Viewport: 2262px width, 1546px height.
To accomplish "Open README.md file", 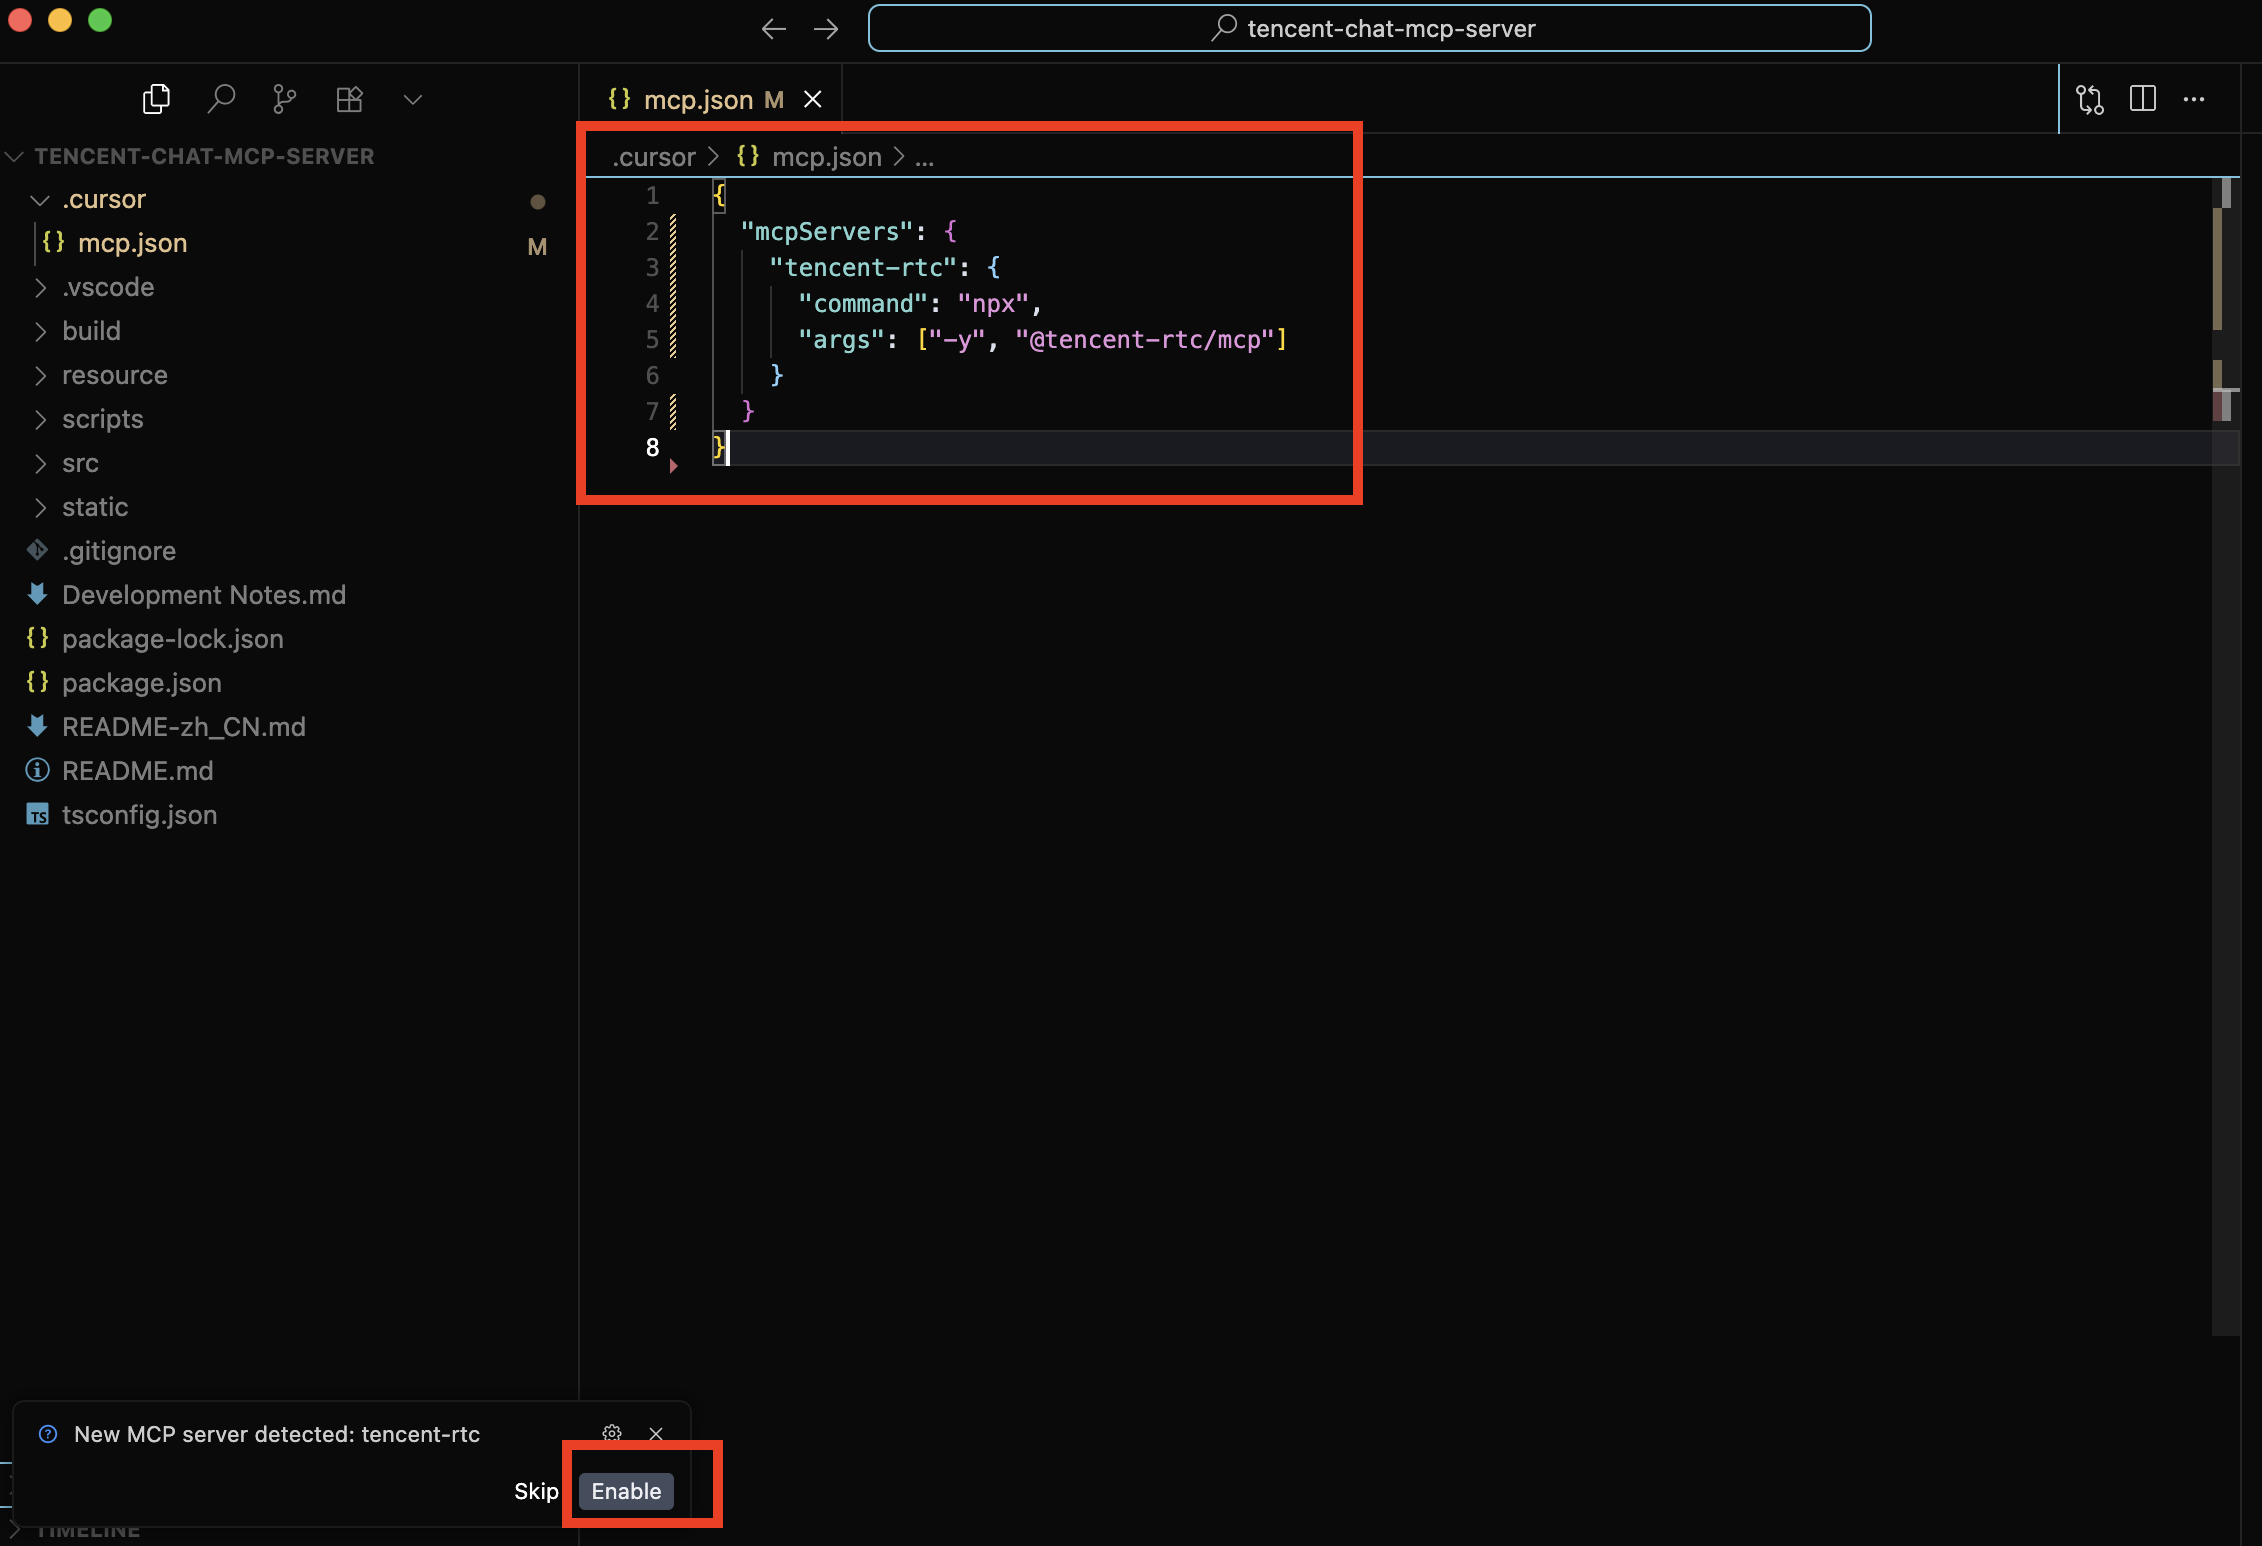I will coord(138,771).
